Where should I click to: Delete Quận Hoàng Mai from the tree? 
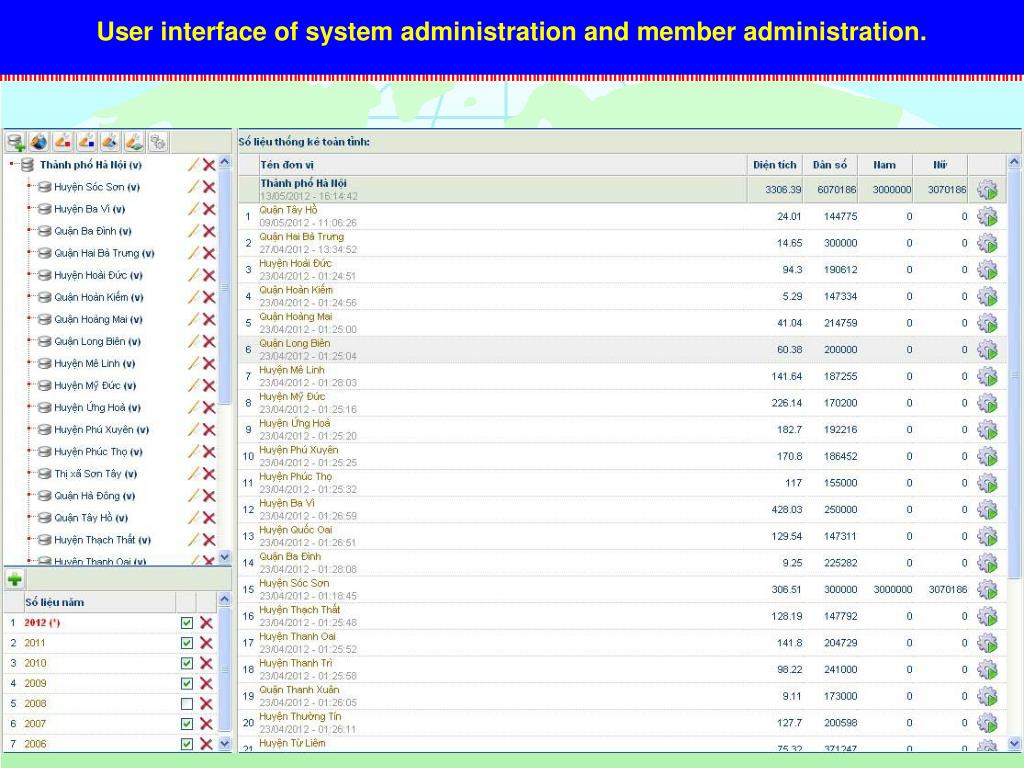pos(209,319)
